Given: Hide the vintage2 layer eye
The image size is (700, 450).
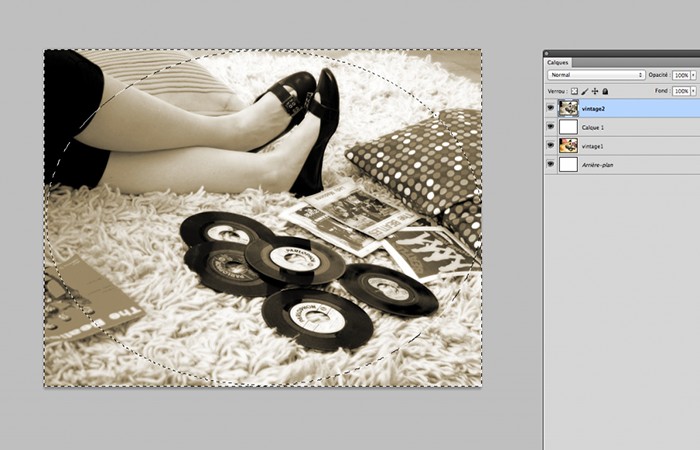Looking at the screenshot, I should [550, 108].
